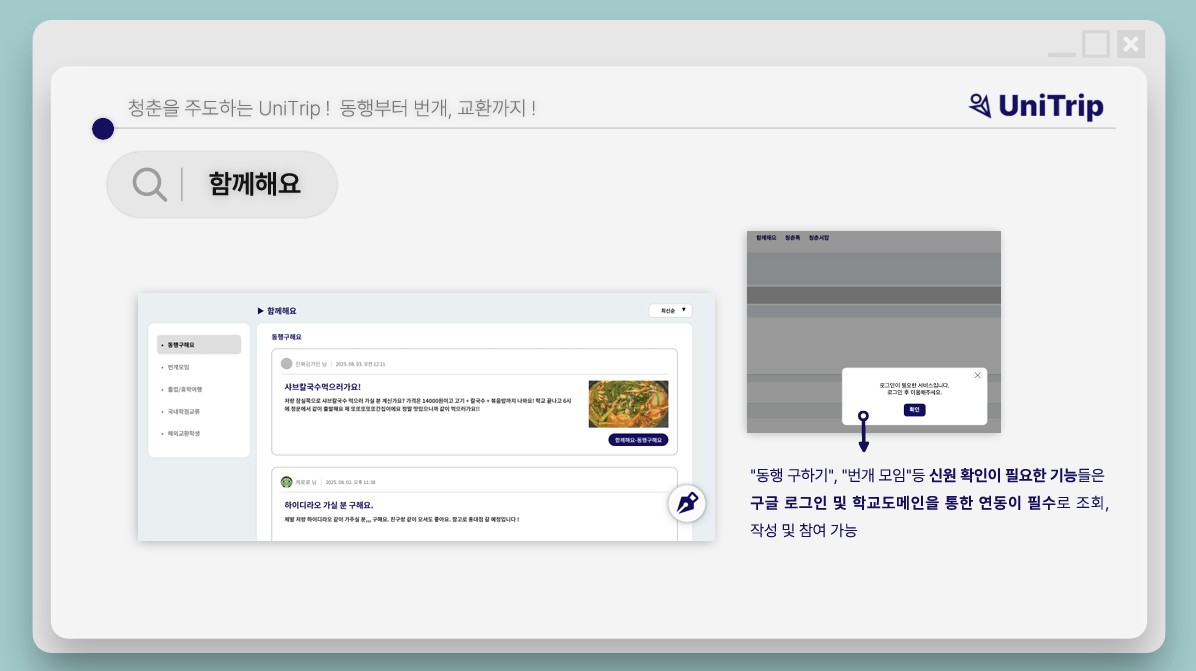The height and width of the screenshot is (671, 1196).
Task: Click the green avatar of the second post author
Action: (286, 482)
